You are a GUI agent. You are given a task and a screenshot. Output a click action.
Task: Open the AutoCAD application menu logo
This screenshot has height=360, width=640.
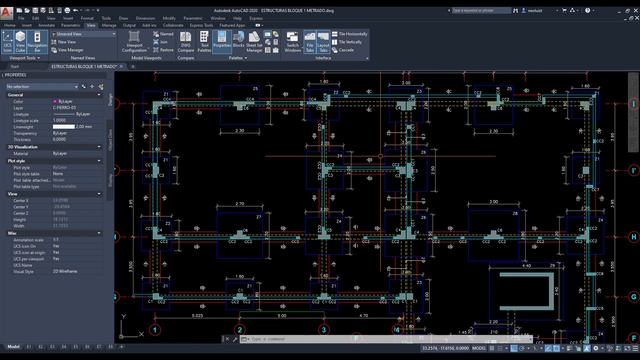(x=6, y=12)
